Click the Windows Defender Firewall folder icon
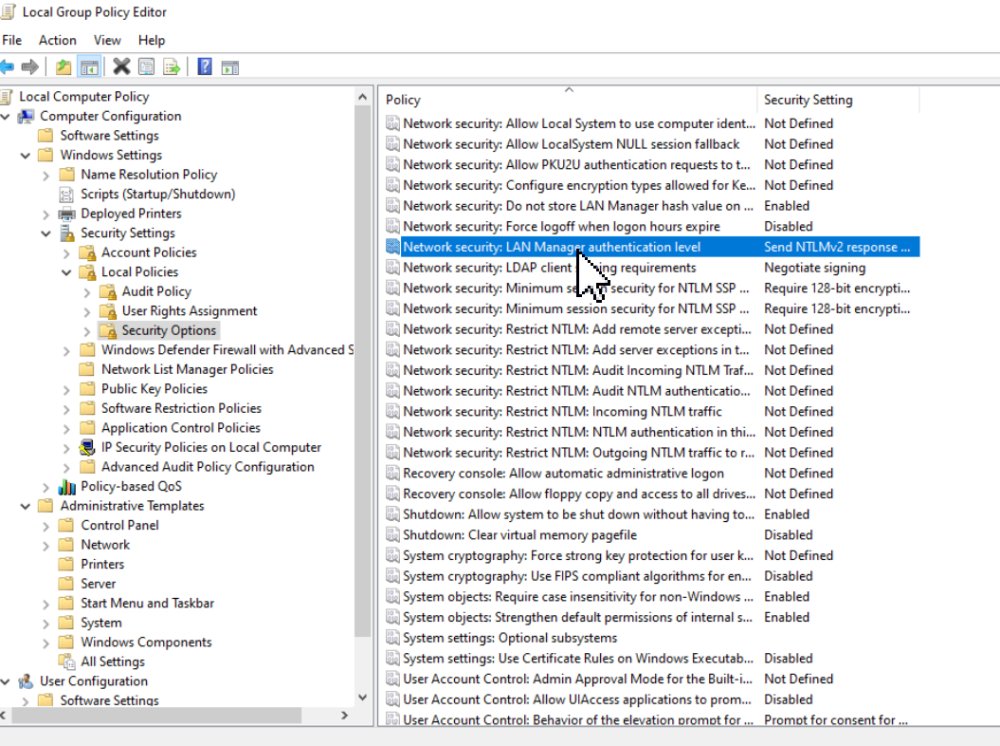The image size is (1000, 746). click(x=87, y=349)
